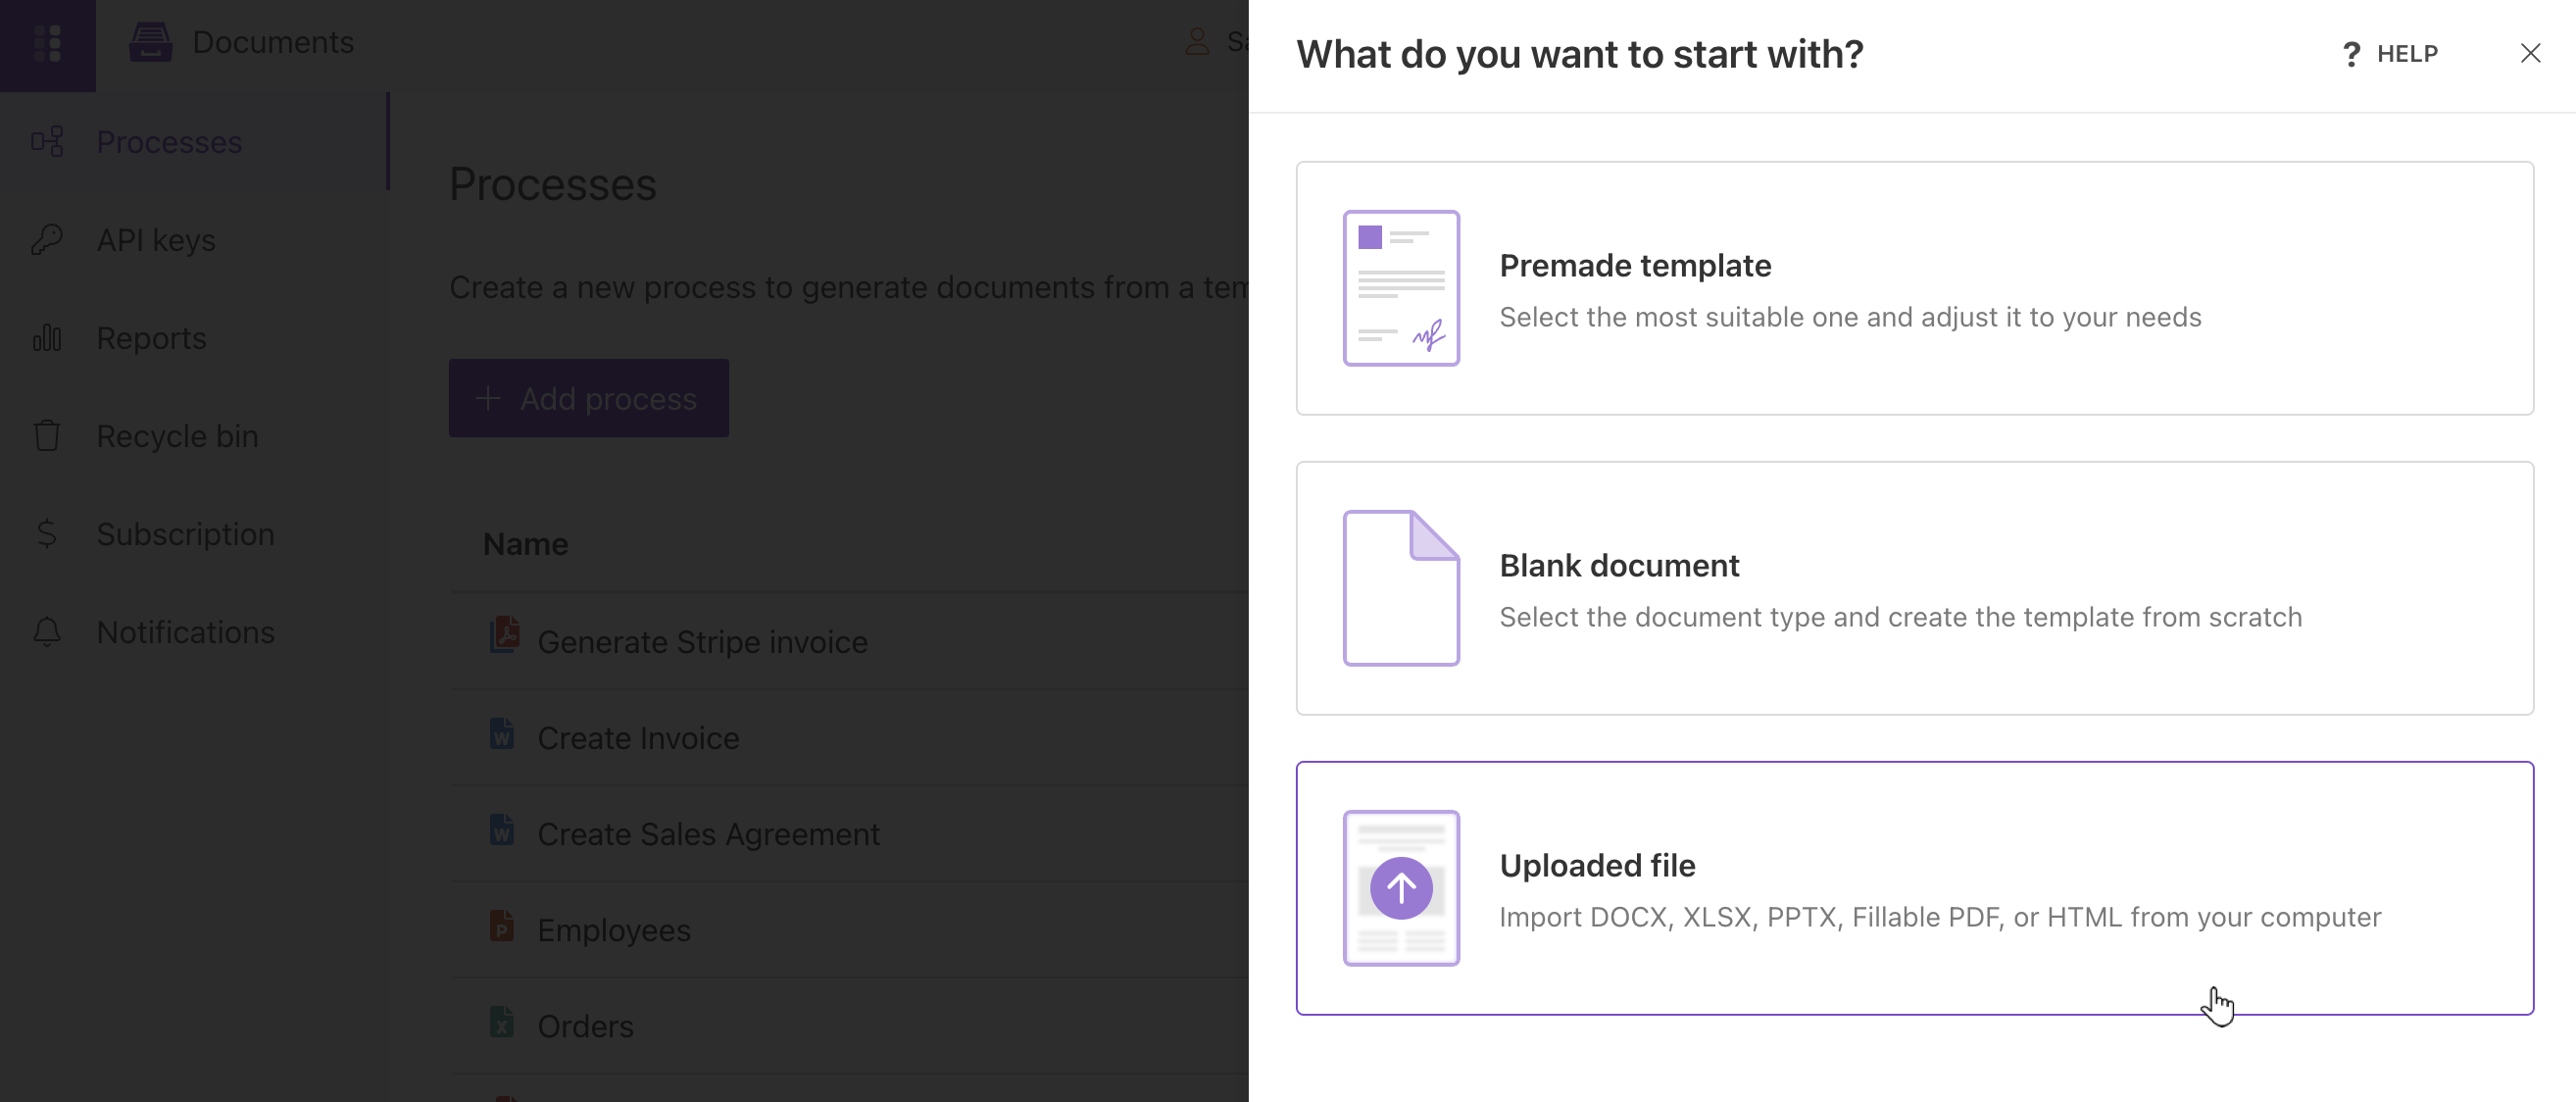Open the Generate Stripe invoice process
The height and width of the screenshot is (1102, 2576).
(x=702, y=641)
